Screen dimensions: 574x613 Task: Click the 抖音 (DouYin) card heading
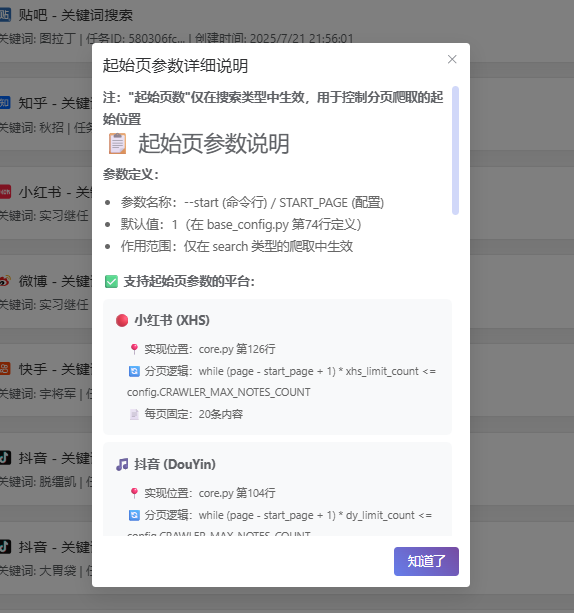pyautogui.click(x=175, y=464)
